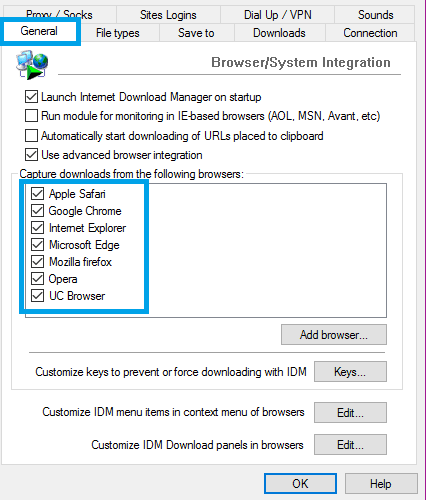Click the Add browser... button
This screenshot has height=500, width=426.
(x=334, y=335)
